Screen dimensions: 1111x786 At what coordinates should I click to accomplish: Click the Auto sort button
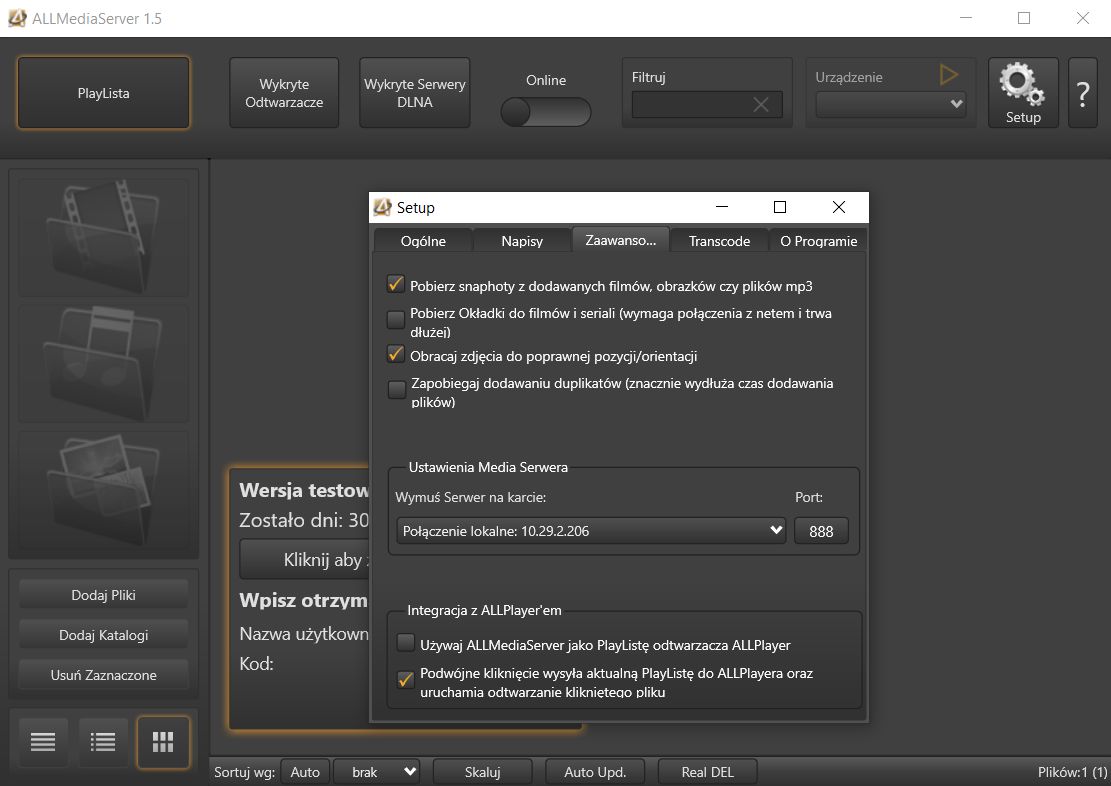(x=305, y=772)
